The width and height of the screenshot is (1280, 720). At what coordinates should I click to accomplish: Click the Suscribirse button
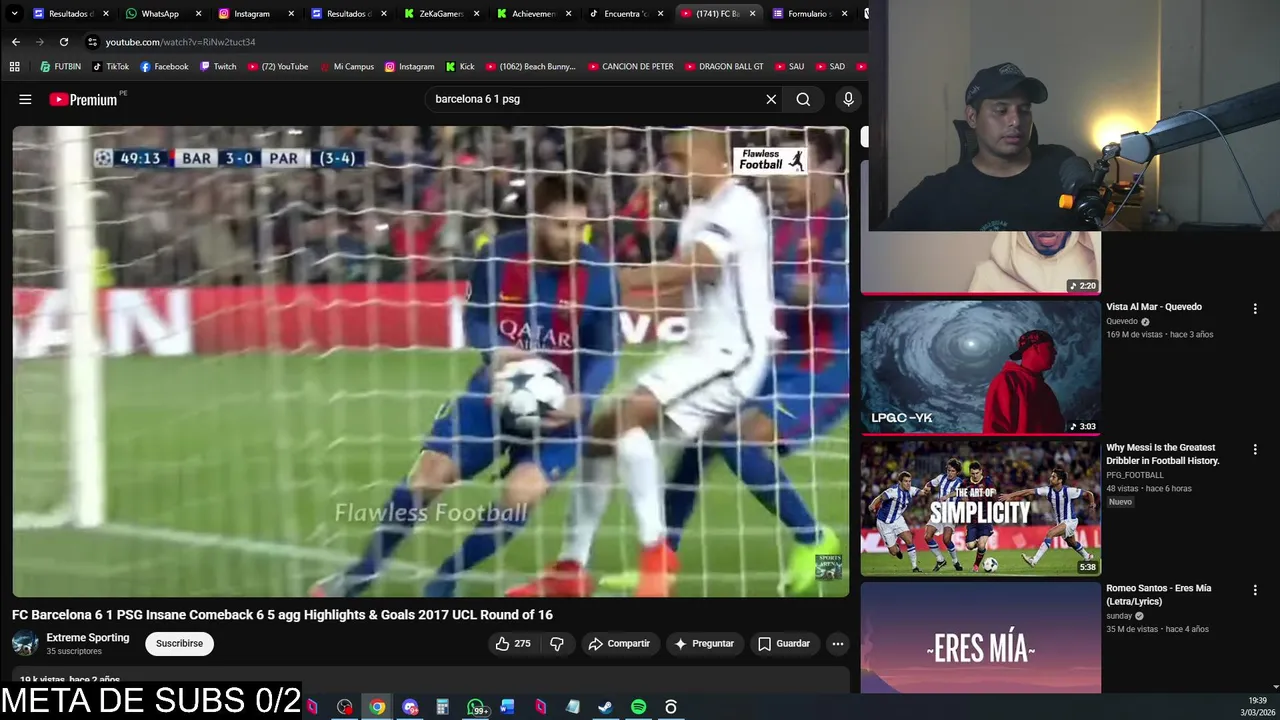pos(179,643)
